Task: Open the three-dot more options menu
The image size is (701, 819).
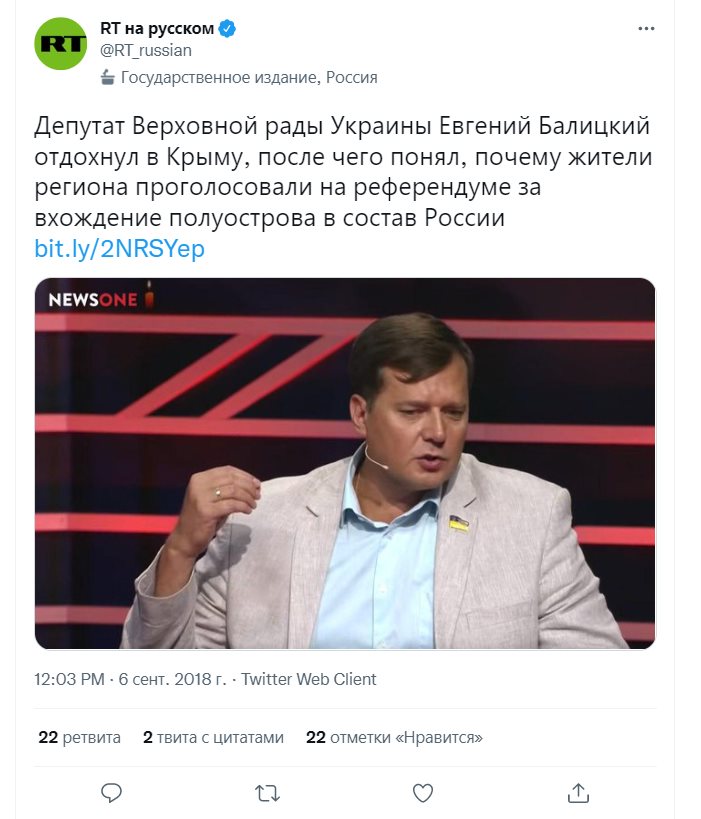Action: click(646, 29)
